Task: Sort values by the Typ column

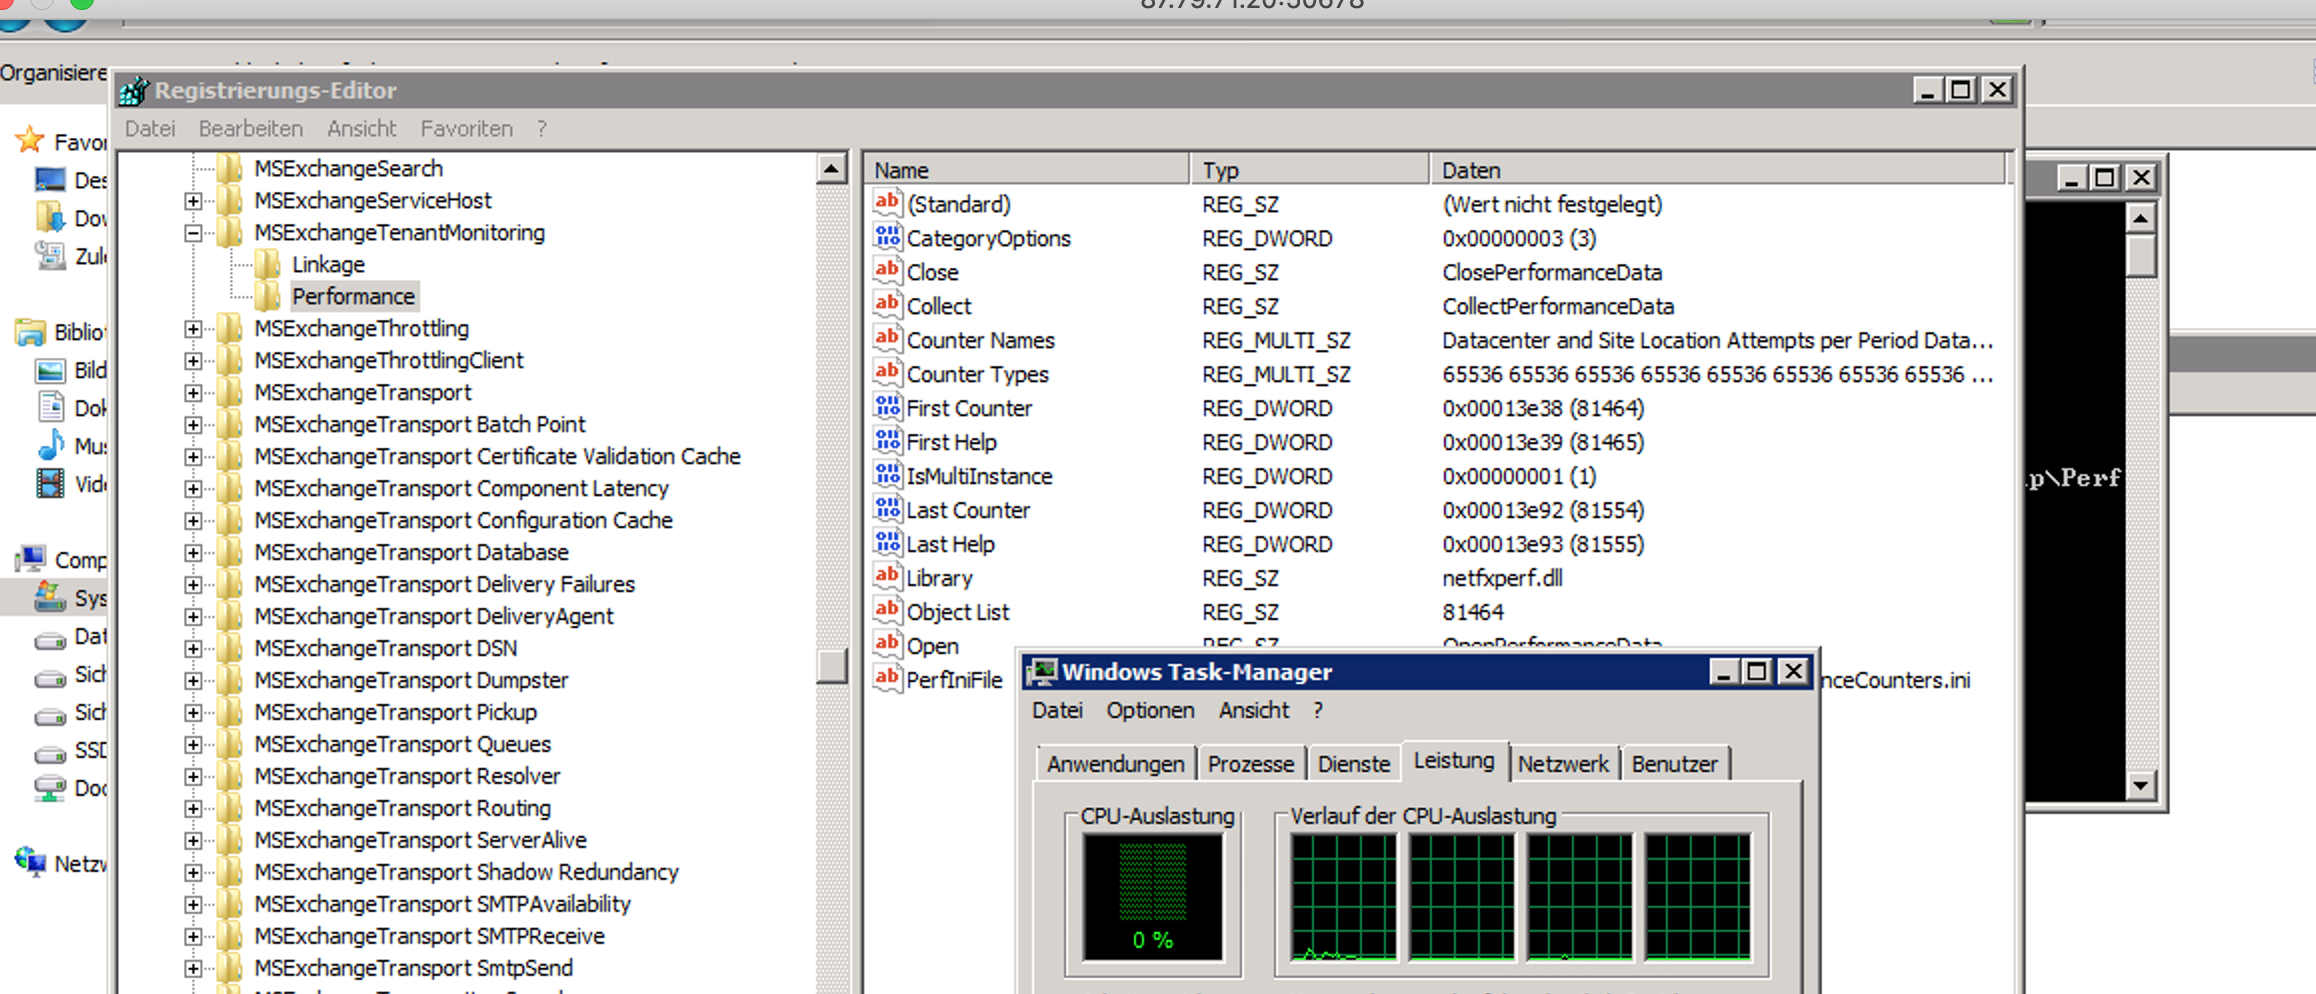Action: (x=1310, y=170)
